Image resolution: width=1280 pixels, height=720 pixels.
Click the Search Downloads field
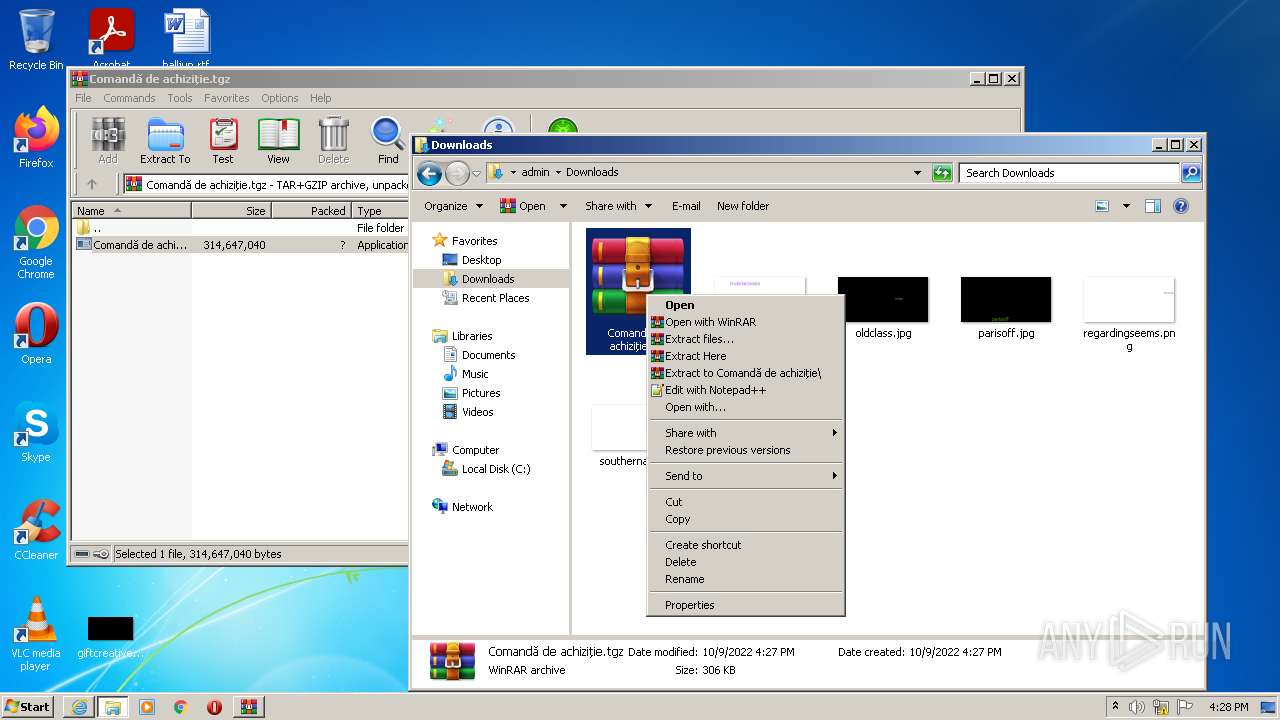pyautogui.click(x=1068, y=173)
